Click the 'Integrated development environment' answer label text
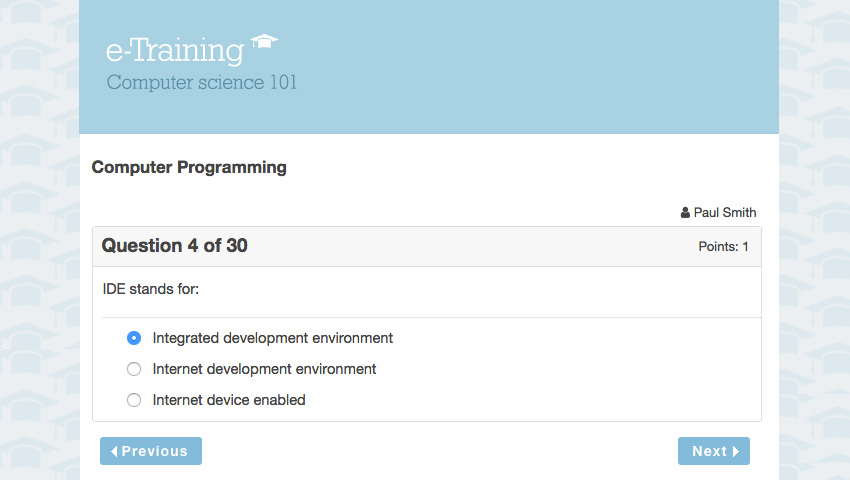 click(x=272, y=338)
